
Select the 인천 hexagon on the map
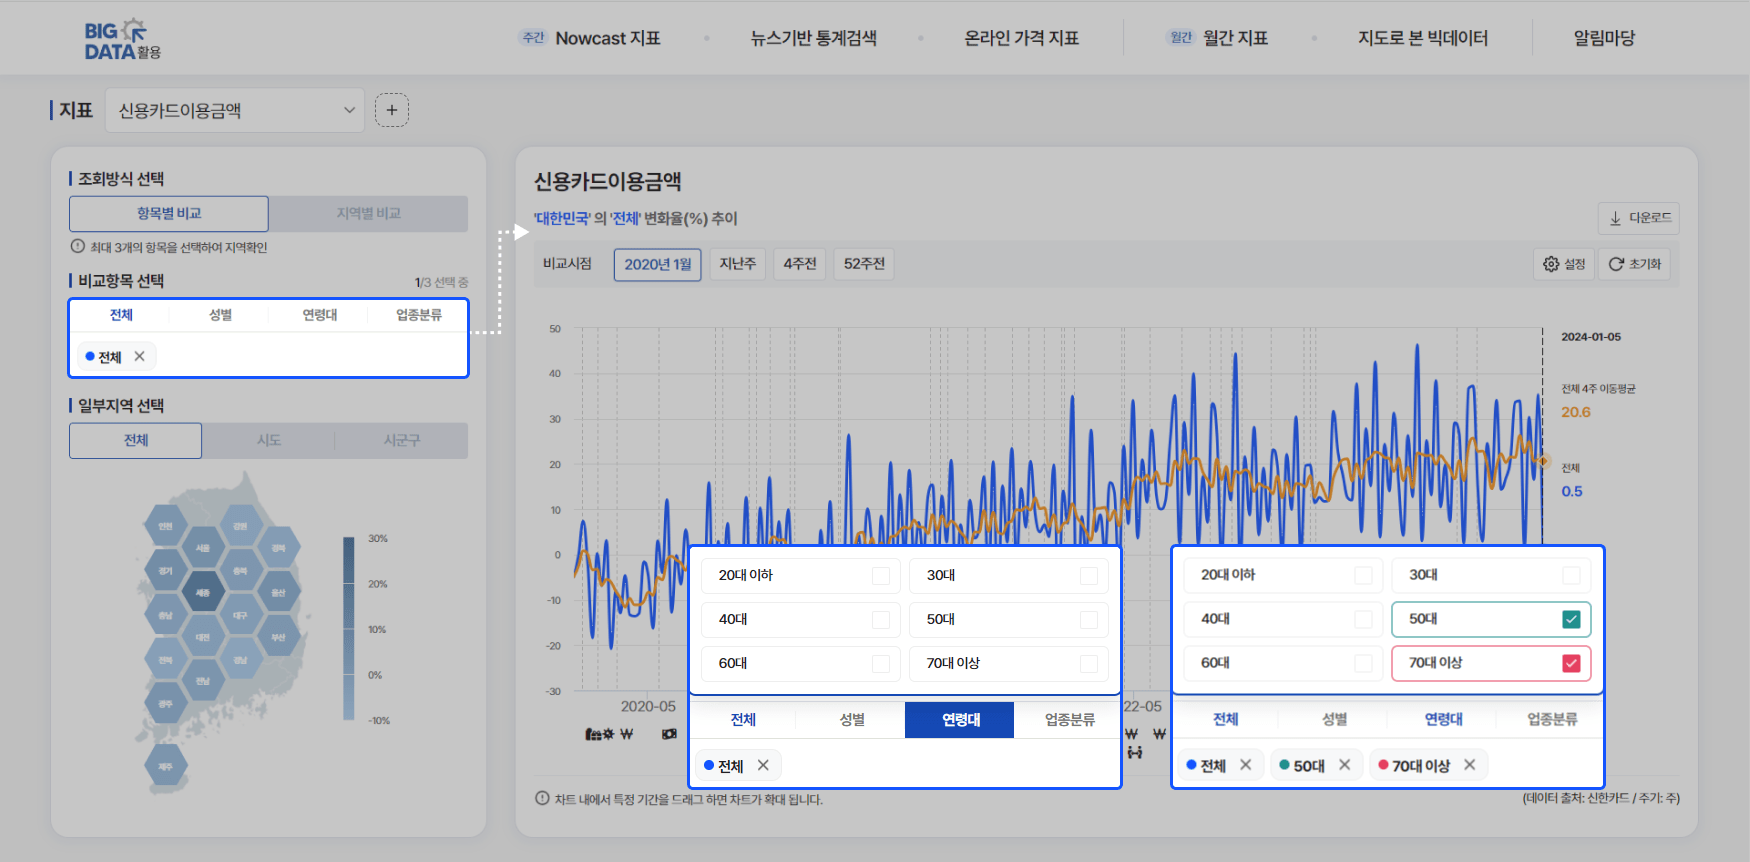[166, 526]
